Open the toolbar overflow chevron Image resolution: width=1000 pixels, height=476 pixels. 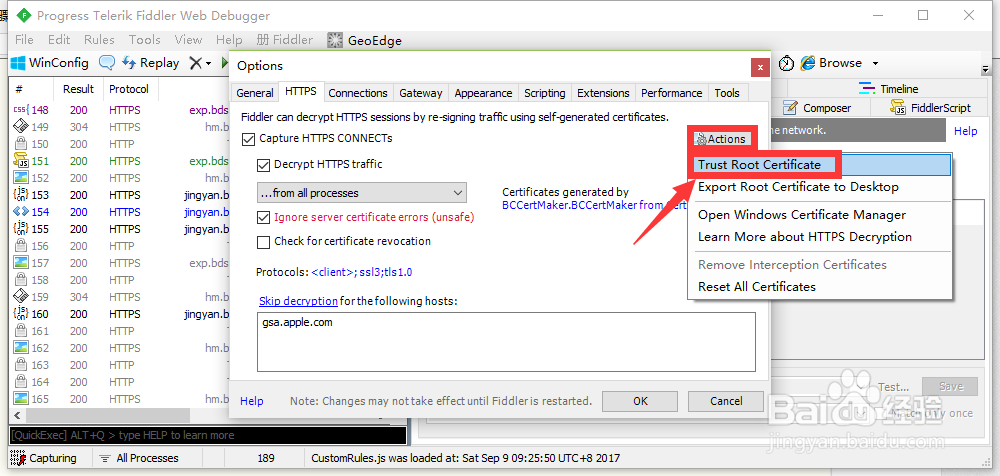[985, 69]
